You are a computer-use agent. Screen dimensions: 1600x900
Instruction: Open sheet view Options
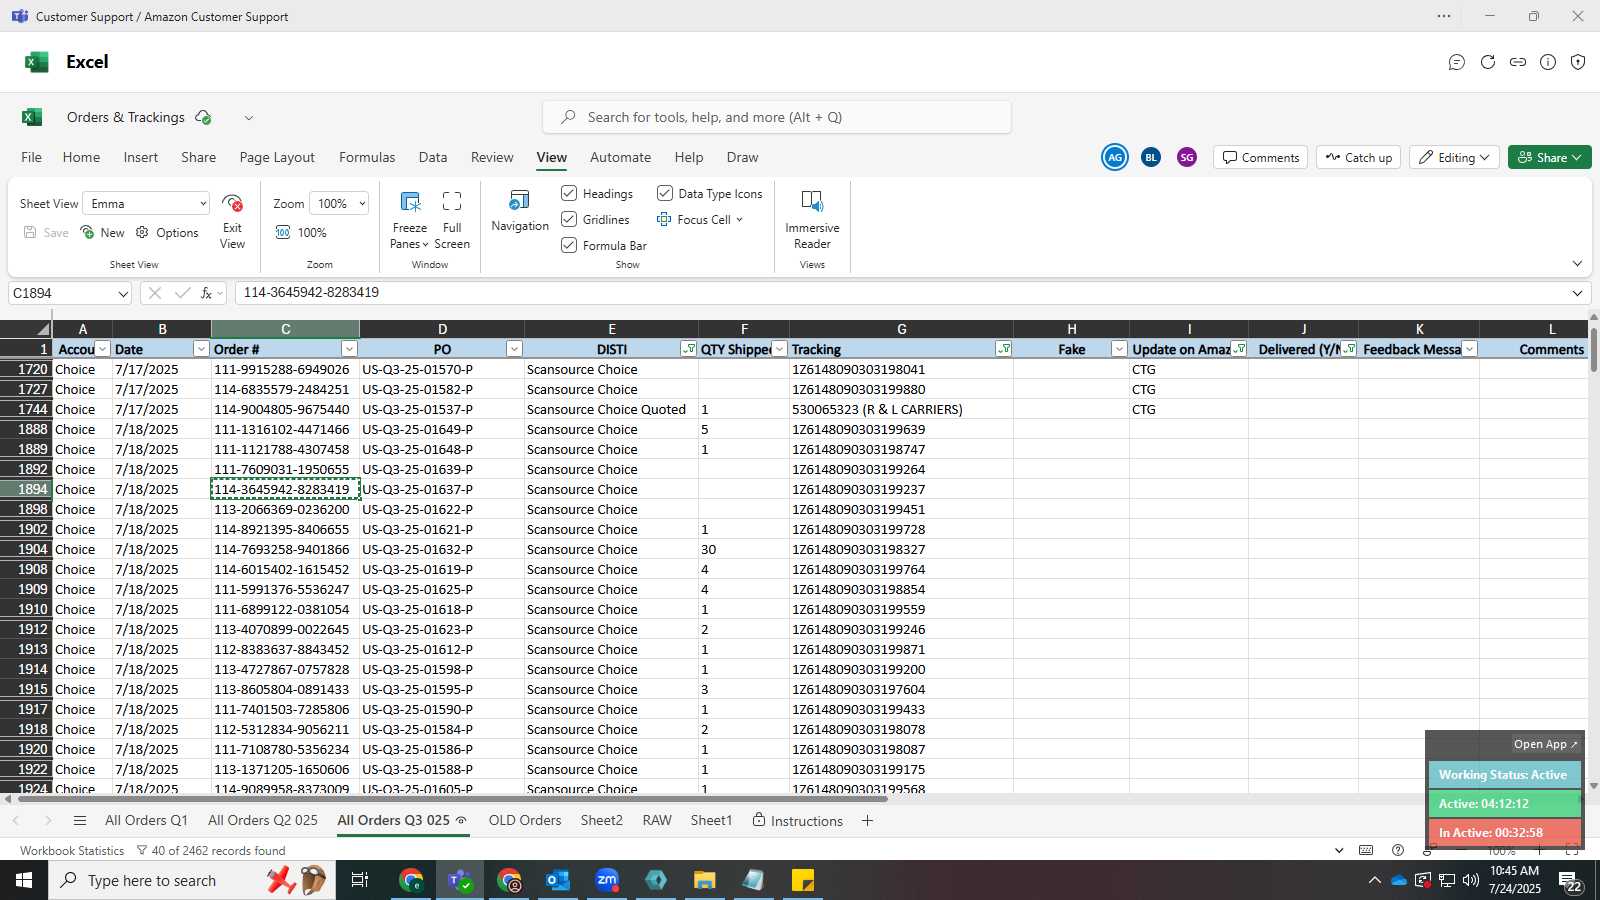pyautogui.click(x=167, y=232)
